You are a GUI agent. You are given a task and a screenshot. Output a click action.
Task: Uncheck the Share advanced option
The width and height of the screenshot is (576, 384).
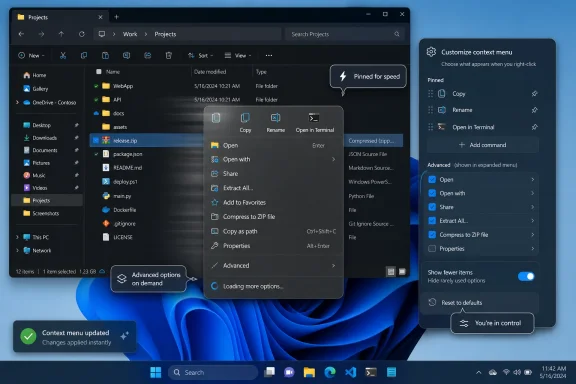(x=432, y=207)
